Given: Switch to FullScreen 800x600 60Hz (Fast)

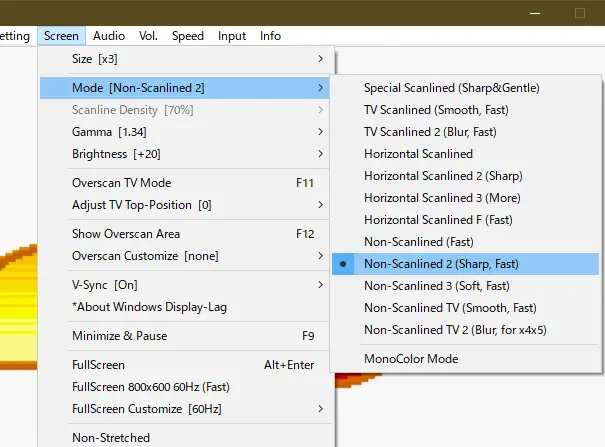Looking at the screenshot, I should (x=150, y=387).
